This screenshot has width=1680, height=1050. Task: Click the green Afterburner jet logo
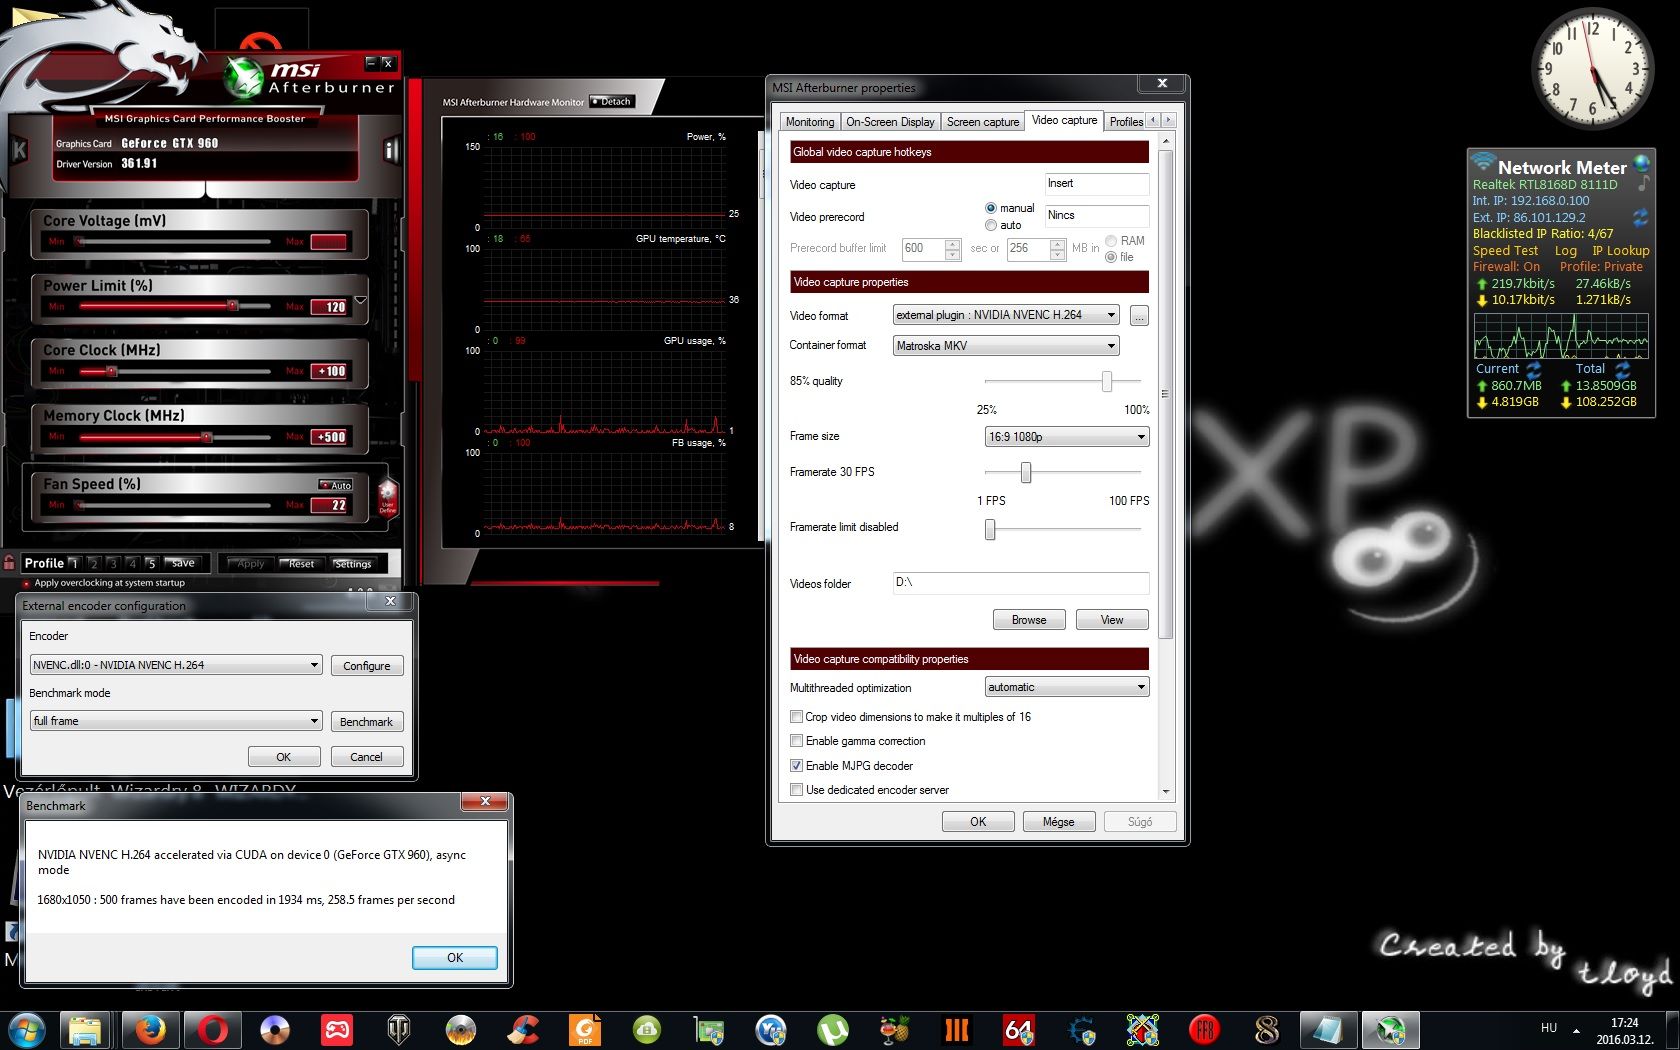tap(243, 79)
